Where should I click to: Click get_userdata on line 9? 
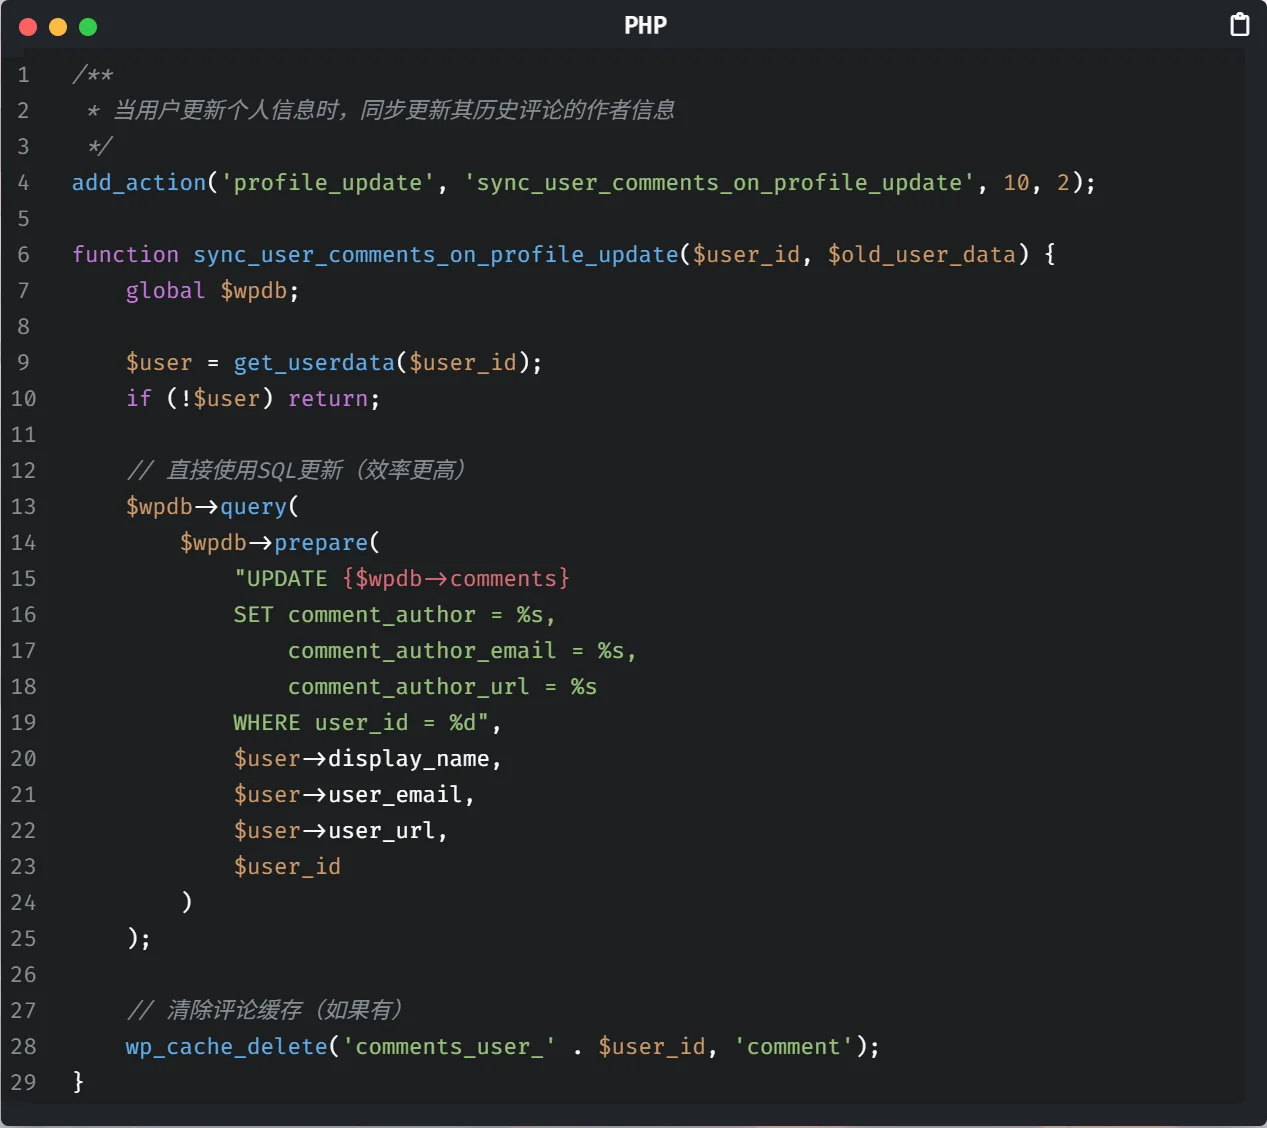click(x=314, y=363)
